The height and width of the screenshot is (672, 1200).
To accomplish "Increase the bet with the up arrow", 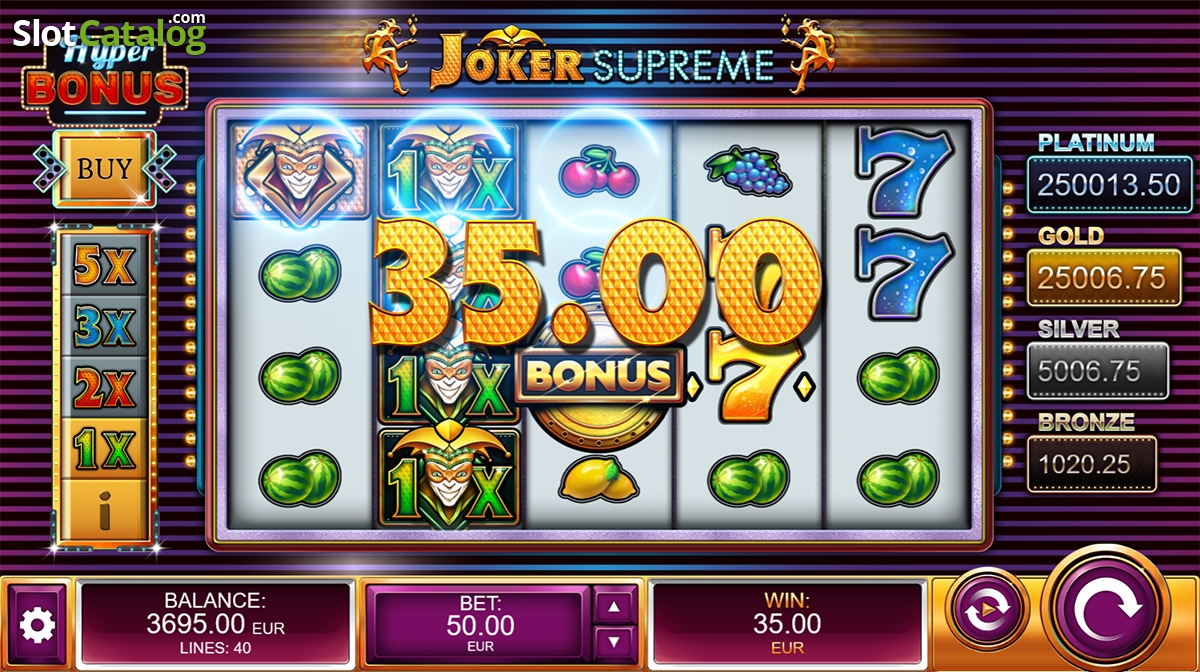I will pos(615,606).
